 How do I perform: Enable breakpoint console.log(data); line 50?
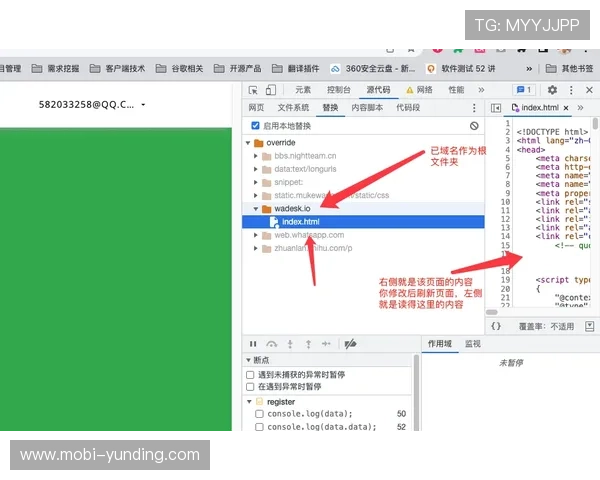tap(259, 414)
